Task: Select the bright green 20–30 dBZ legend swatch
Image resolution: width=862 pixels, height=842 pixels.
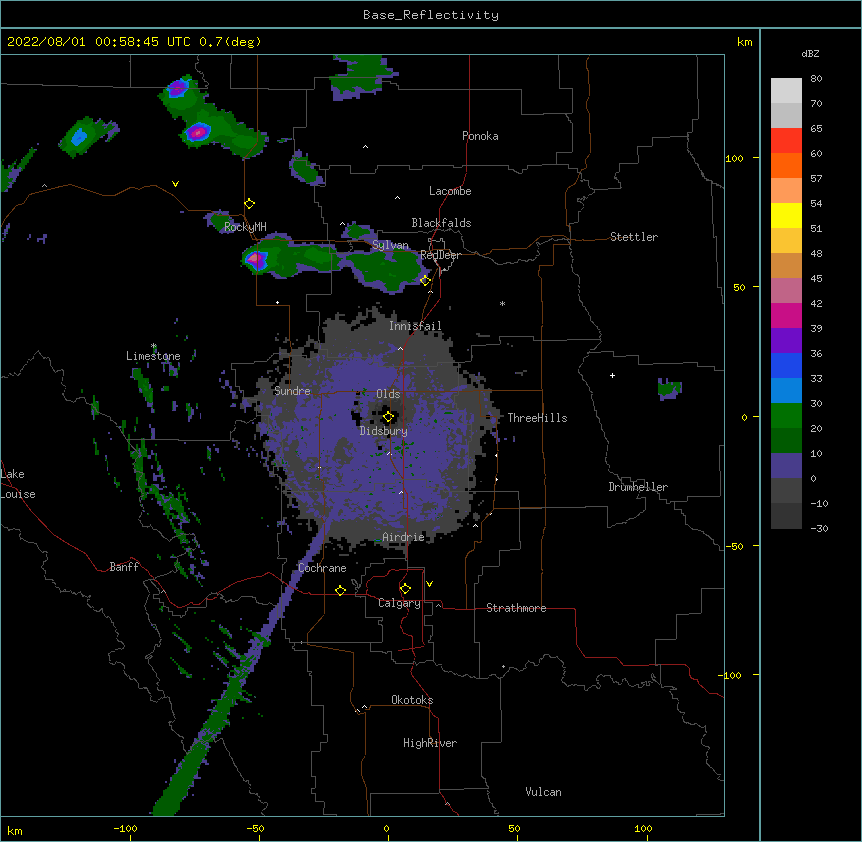Action: pos(786,416)
